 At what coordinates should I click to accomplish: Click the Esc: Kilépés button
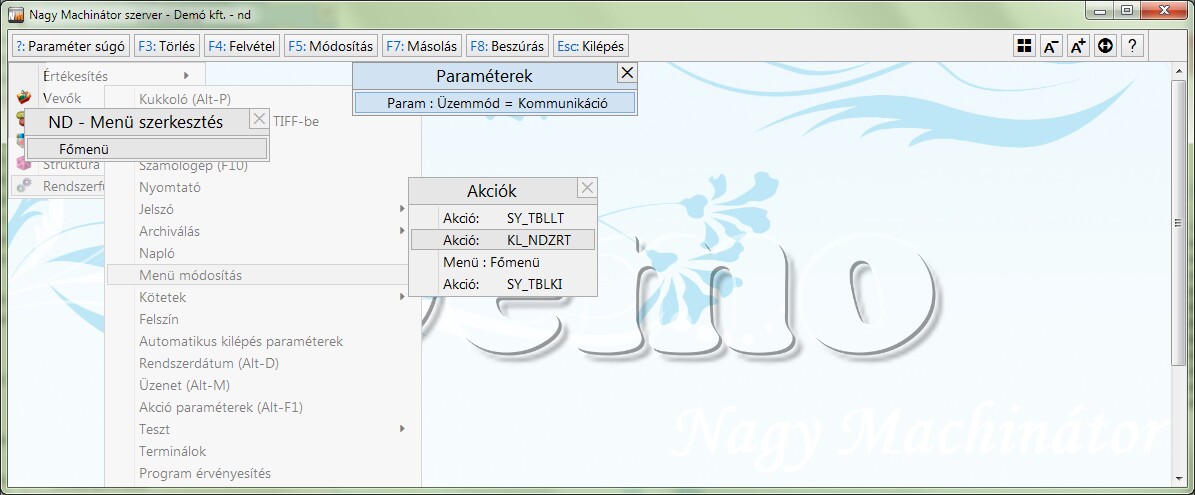(591, 46)
